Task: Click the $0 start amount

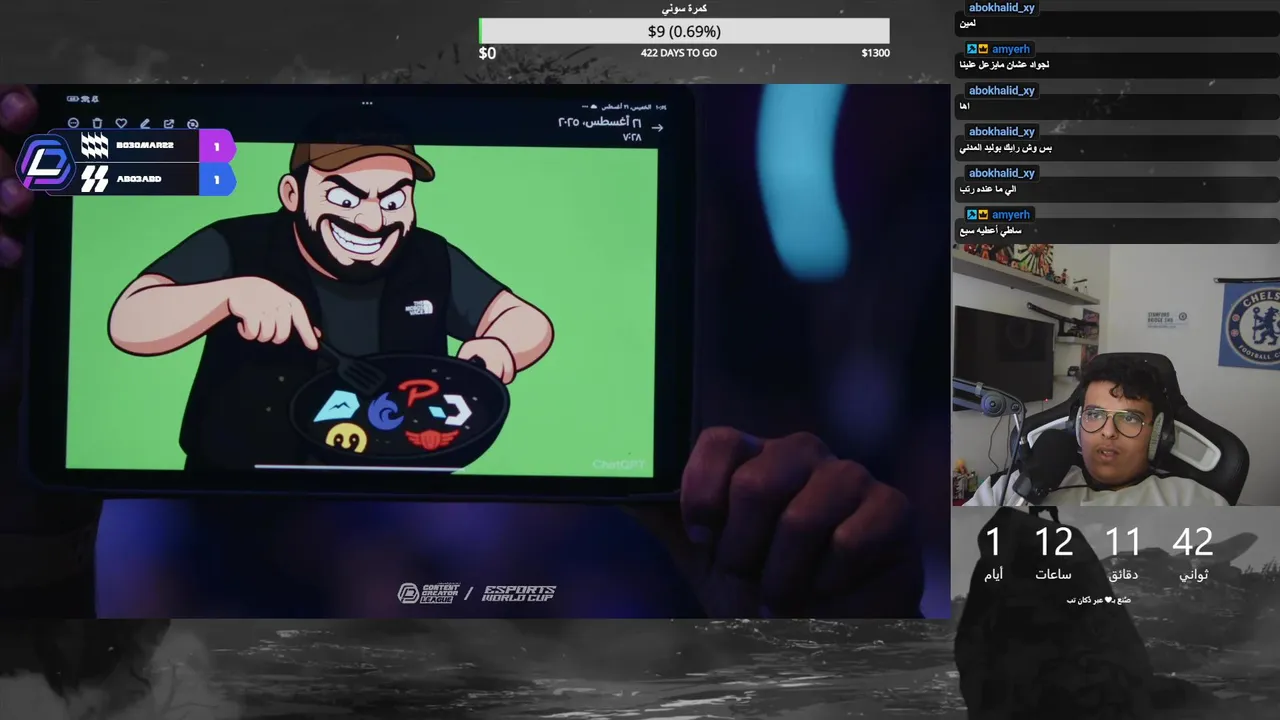Action: pos(487,53)
